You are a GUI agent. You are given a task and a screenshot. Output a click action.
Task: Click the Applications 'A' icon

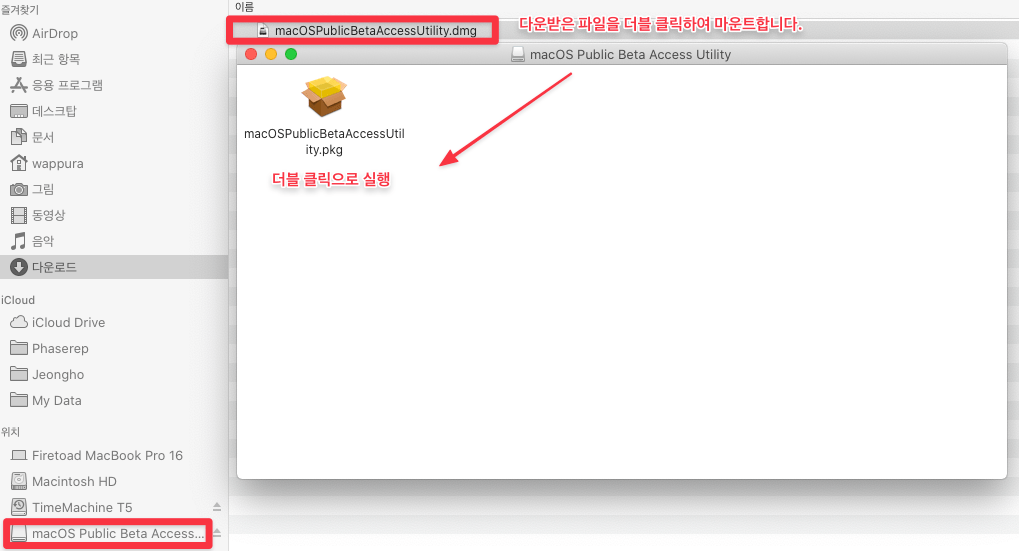(x=19, y=85)
